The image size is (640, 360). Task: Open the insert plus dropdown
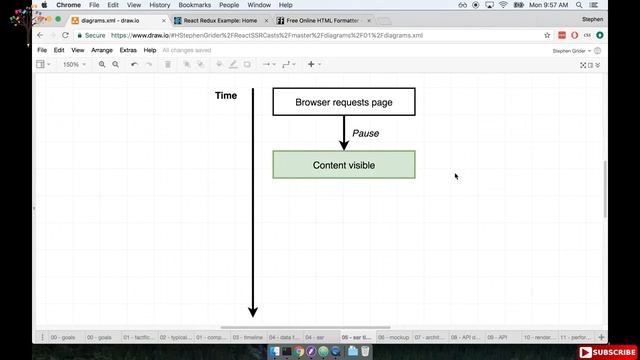tap(314, 64)
